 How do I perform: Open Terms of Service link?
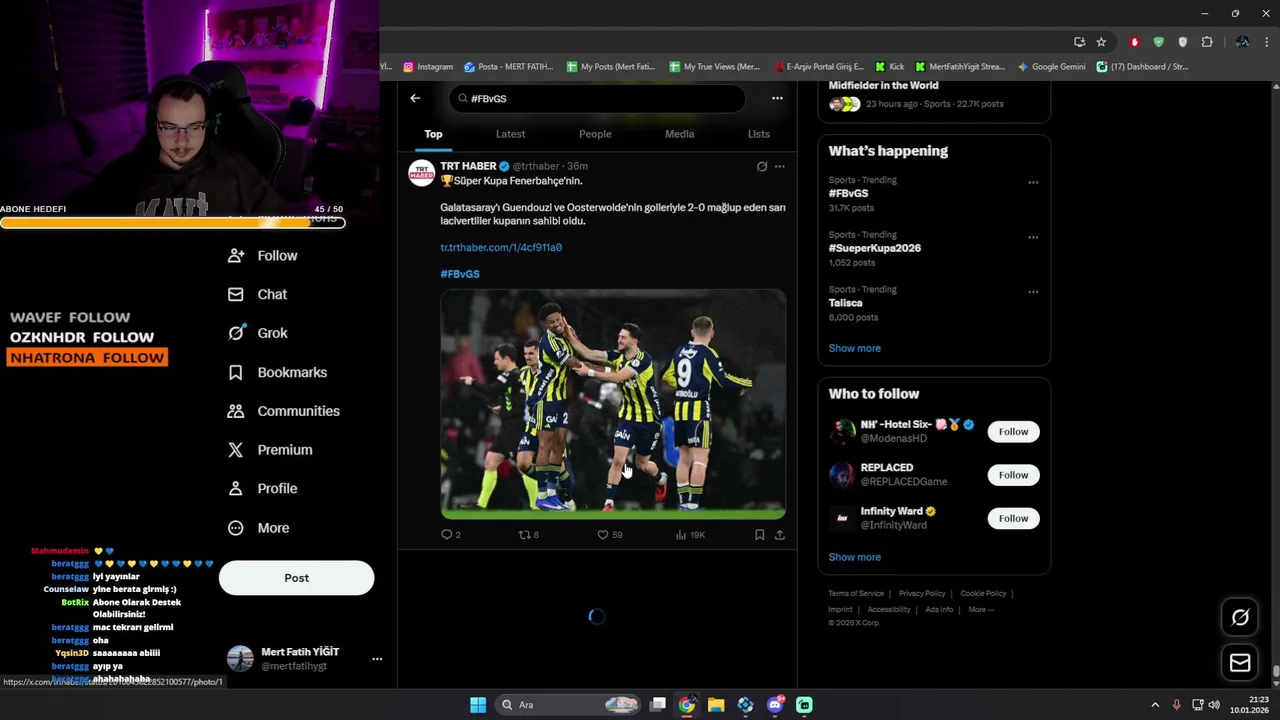click(x=856, y=593)
